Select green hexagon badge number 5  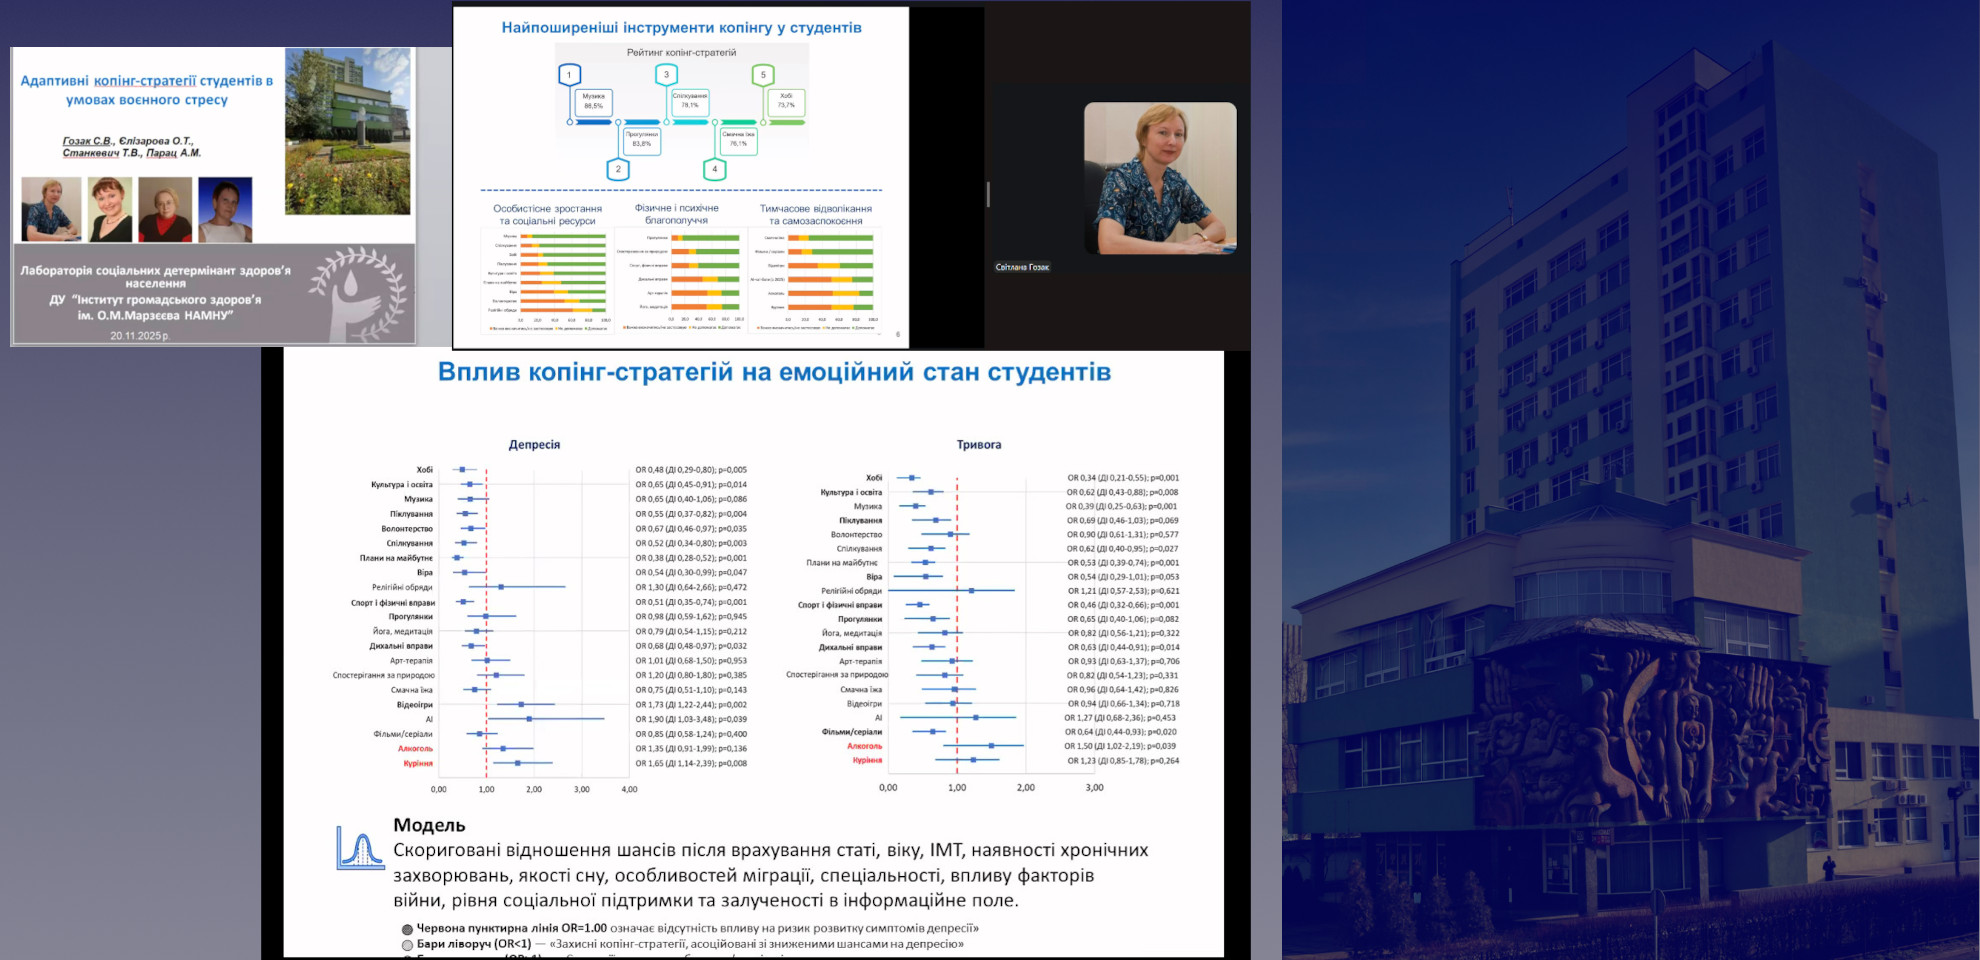pos(763,75)
